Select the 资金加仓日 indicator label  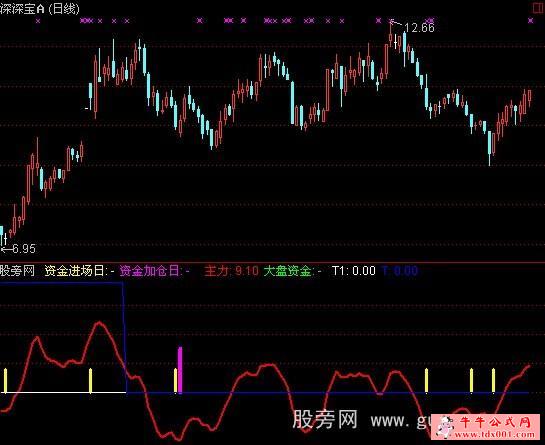pyautogui.click(x=155, y=270)
